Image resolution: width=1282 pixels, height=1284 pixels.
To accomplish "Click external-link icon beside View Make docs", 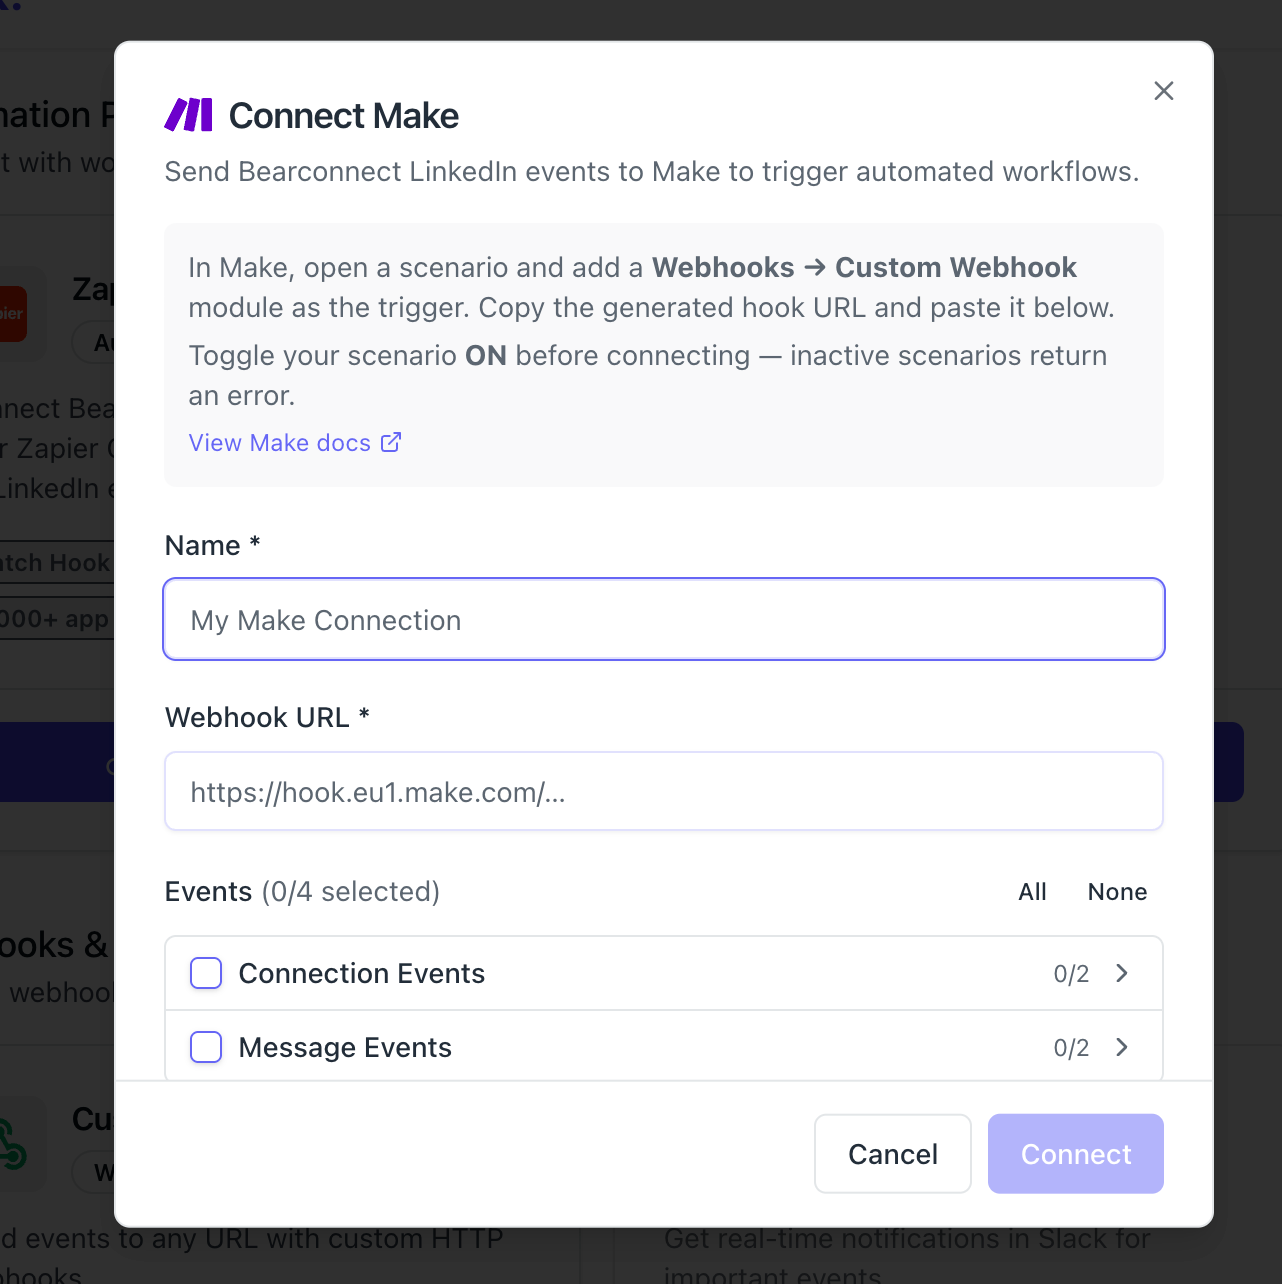I will pos(391,442).
